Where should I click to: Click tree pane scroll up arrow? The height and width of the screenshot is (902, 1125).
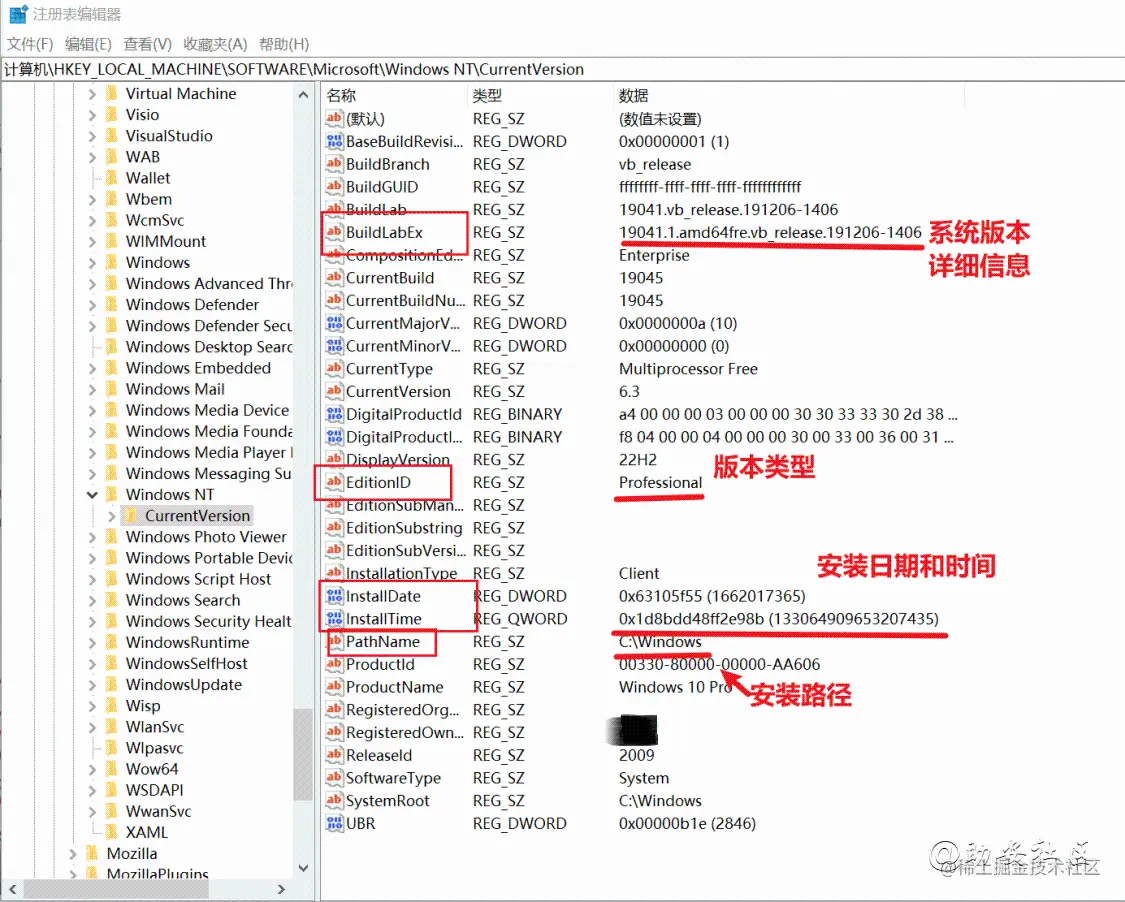(303, 95)
